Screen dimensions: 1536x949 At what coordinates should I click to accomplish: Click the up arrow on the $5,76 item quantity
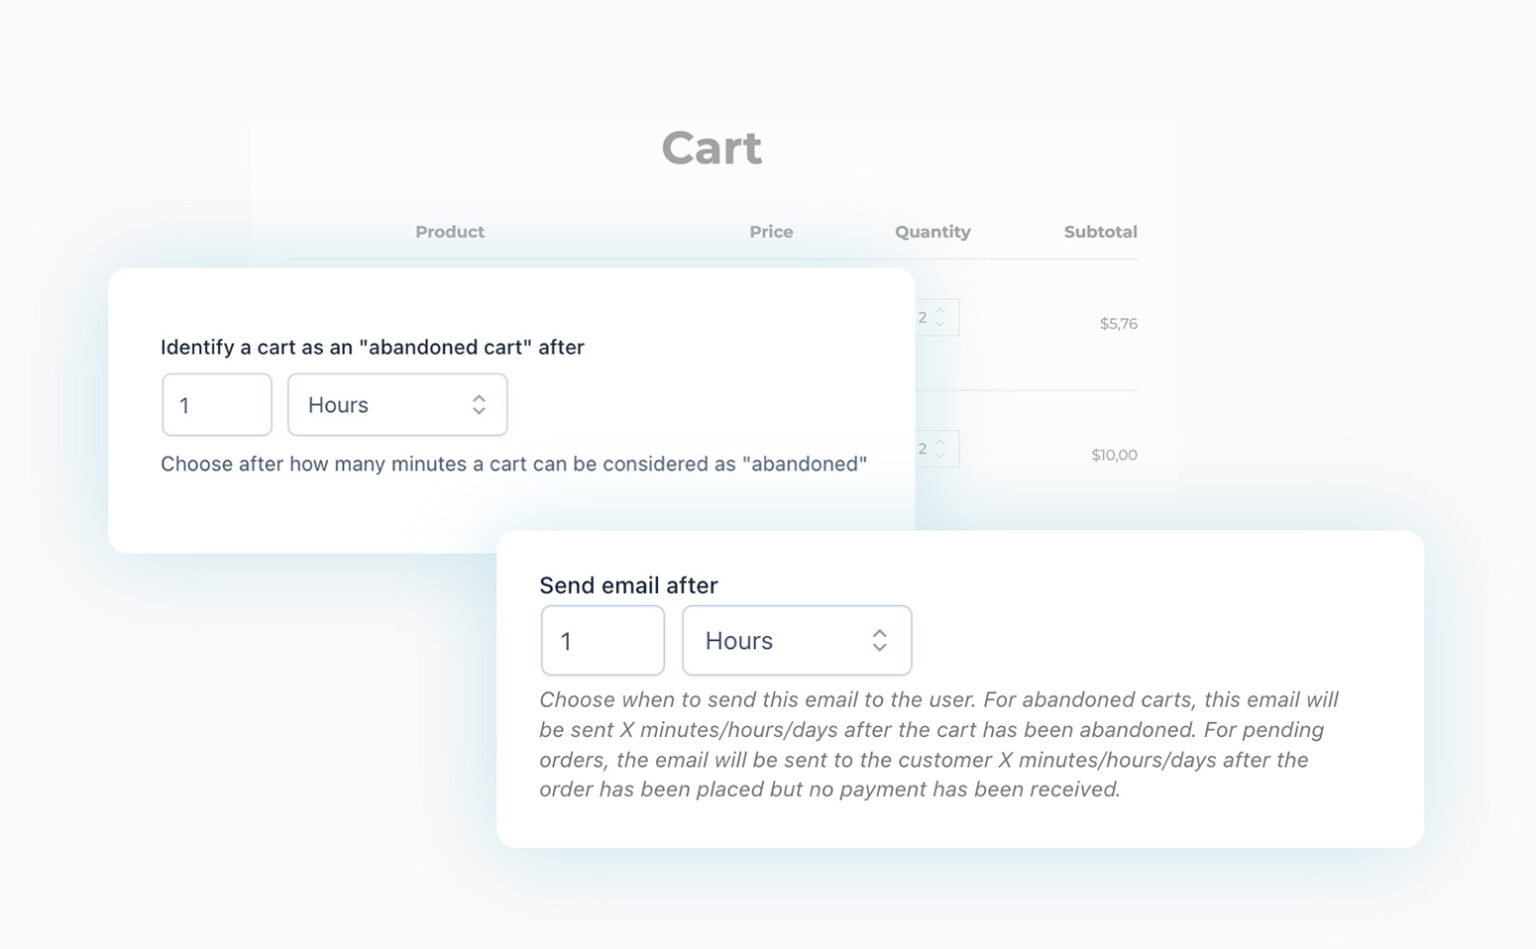940,312
